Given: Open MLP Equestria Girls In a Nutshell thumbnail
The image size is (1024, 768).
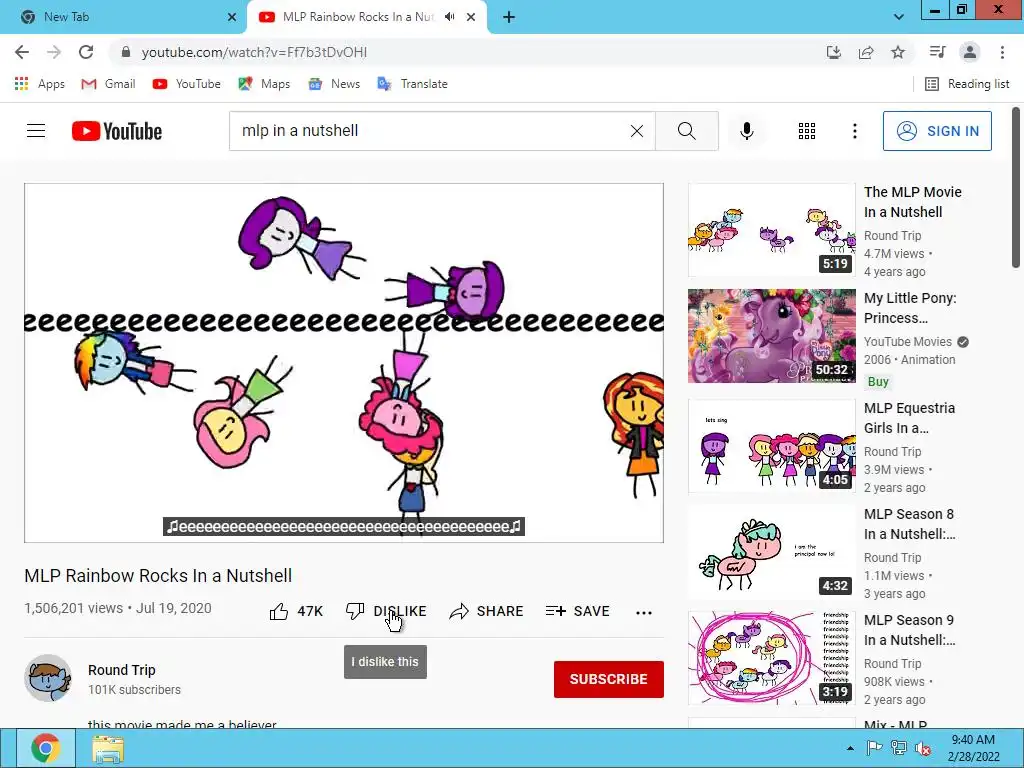Looking at the screenshot, I should point(771,445).
